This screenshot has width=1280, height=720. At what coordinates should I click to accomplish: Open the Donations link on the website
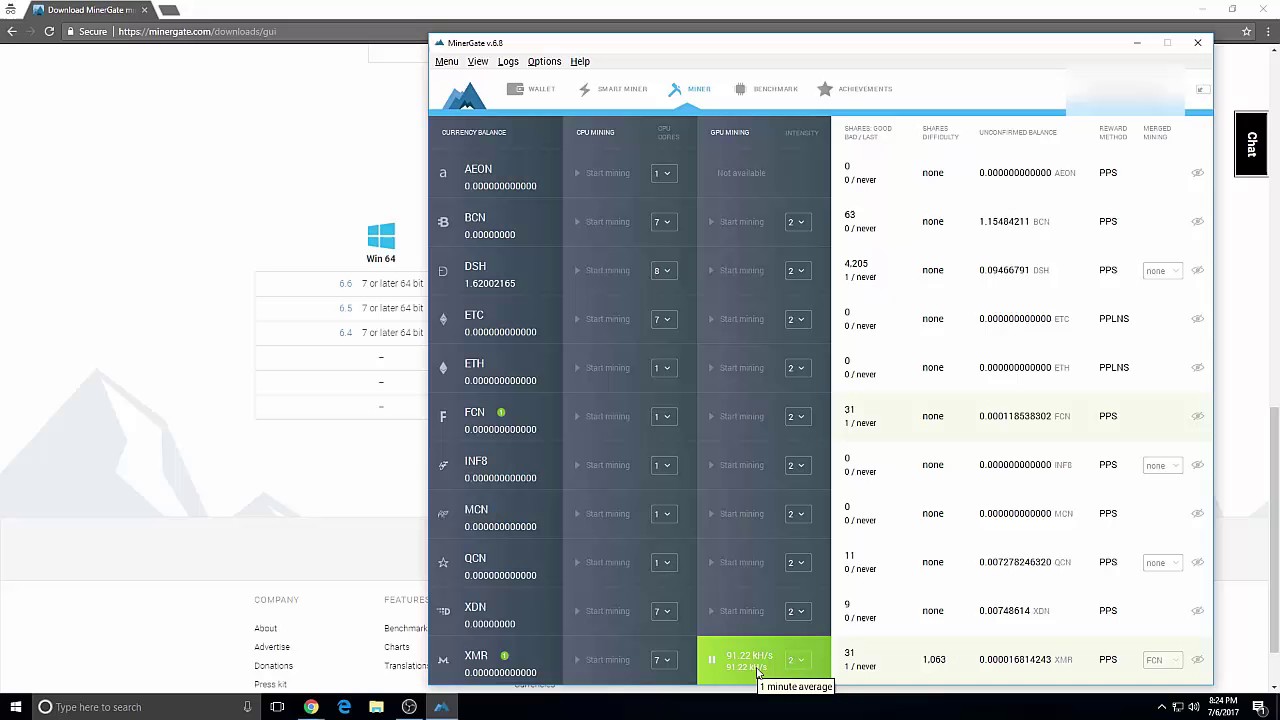(x=273, y=666)
